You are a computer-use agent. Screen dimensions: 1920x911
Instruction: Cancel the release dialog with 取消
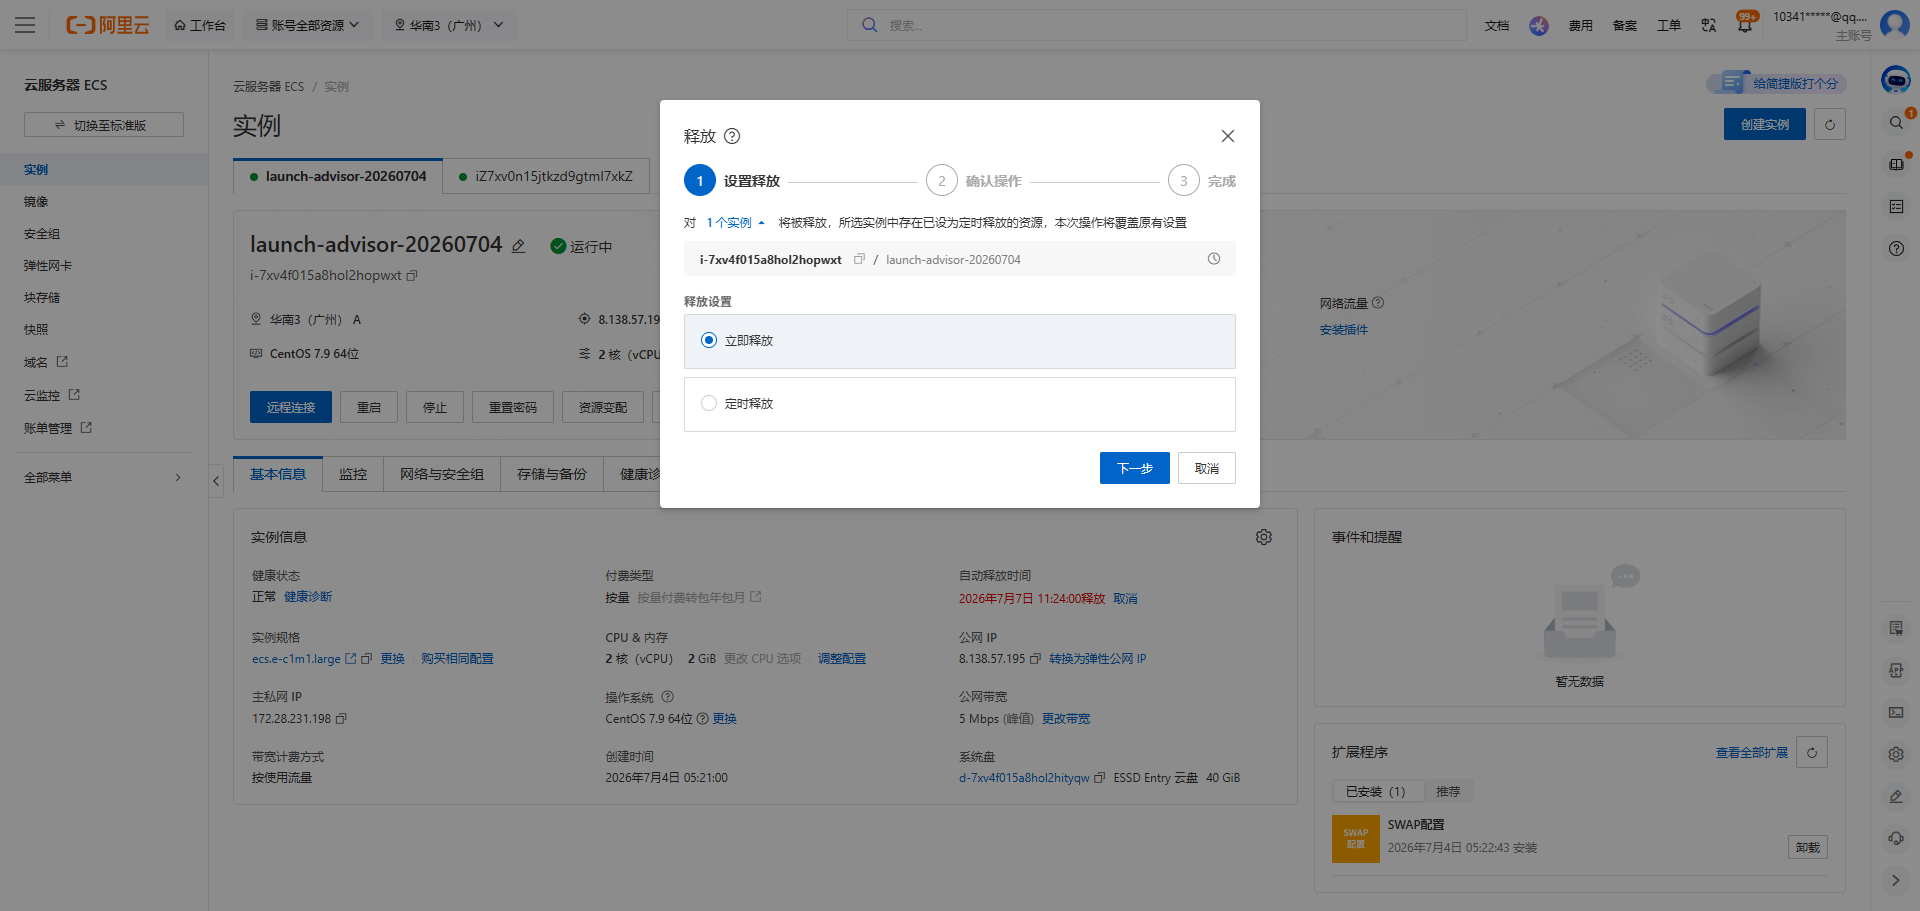pyautogui.click(x=1207, y=468)
